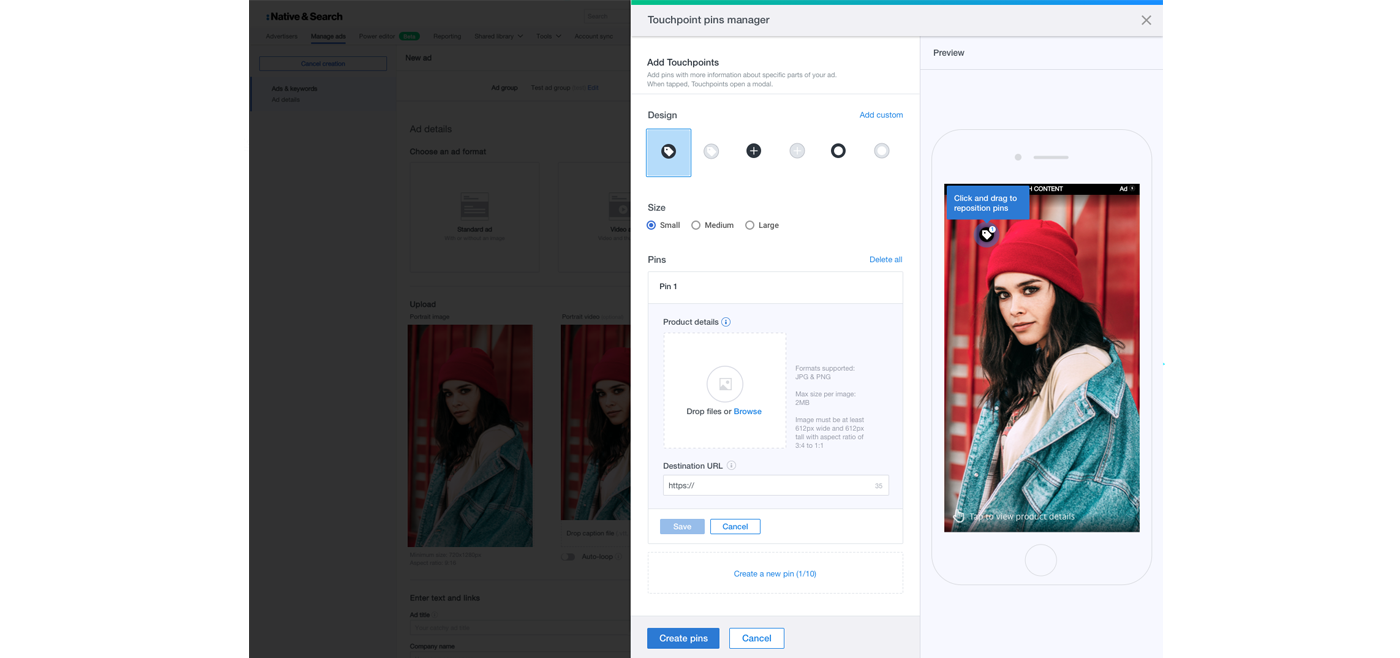The width and height of the screenshot is (1400, 658).
Task: Click Create a new pin (1/10)
Action: (x=775, y=574)
